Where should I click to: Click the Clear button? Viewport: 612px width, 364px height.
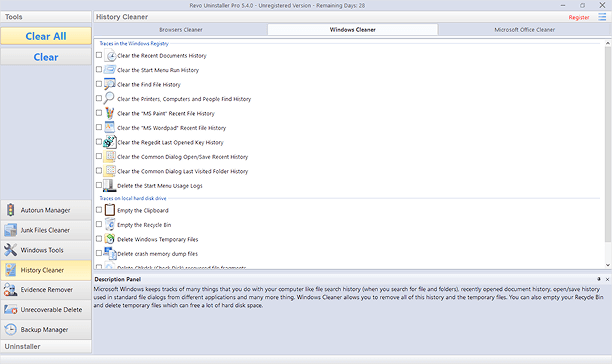pyautogui.click(x=46, y=57)
